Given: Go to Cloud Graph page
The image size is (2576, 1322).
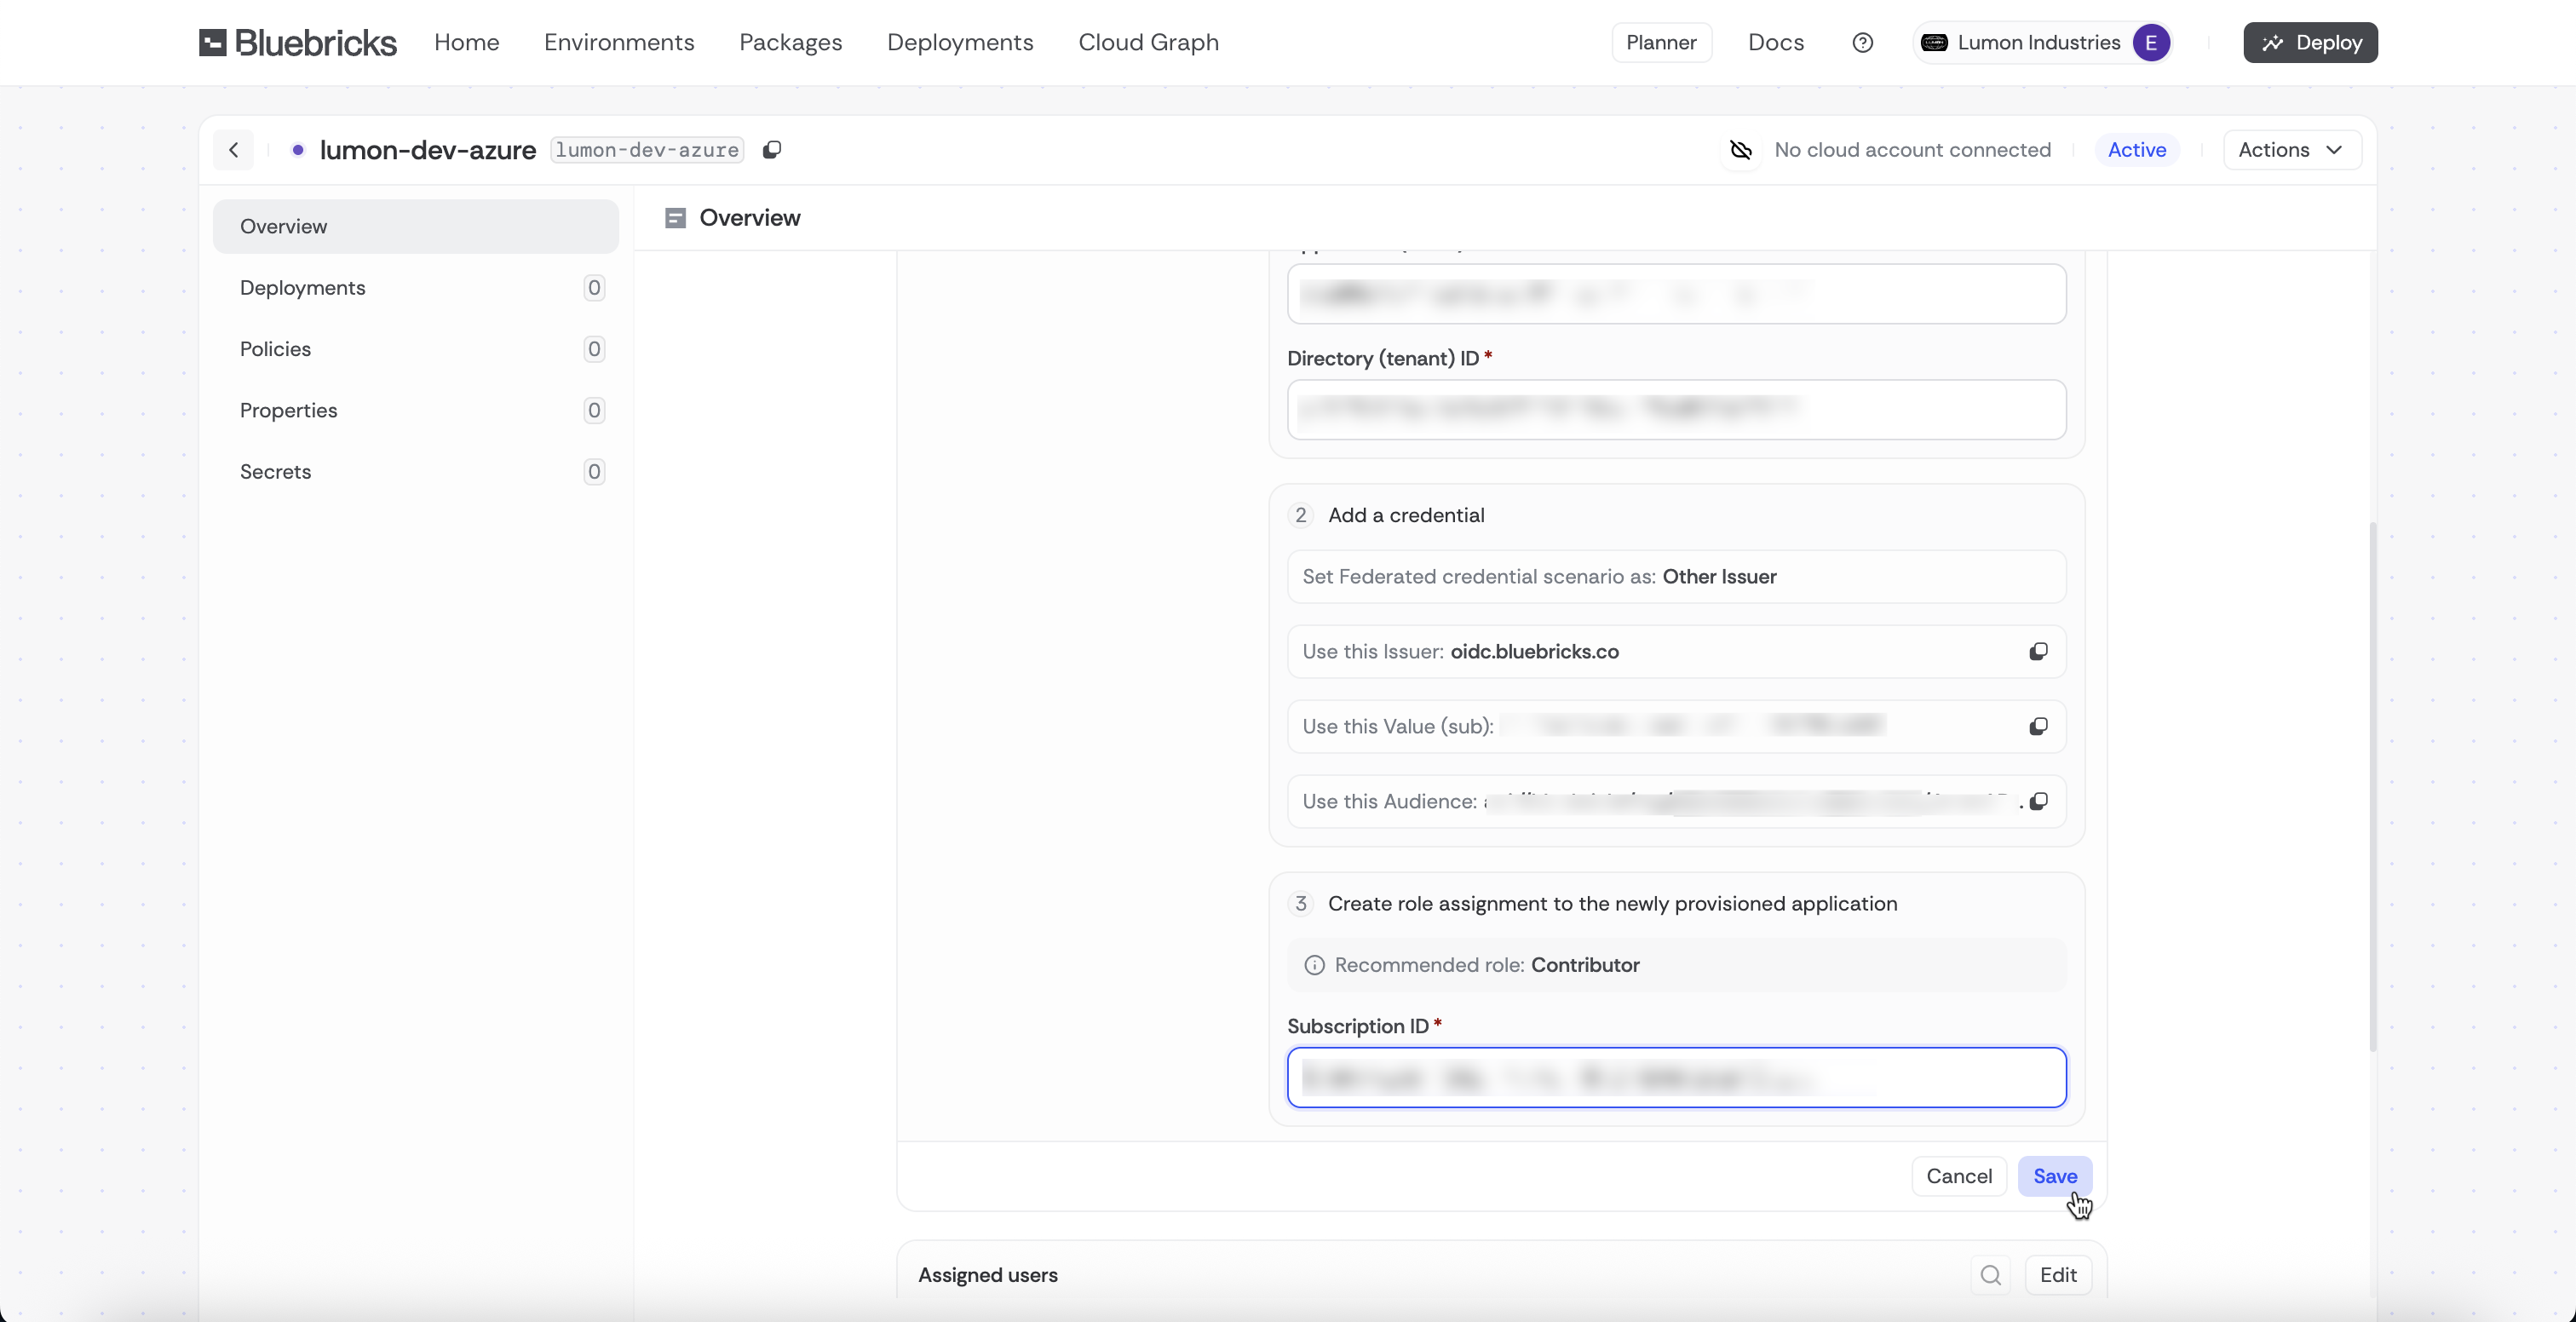Looking at the screenshot, I should 1148,42.
